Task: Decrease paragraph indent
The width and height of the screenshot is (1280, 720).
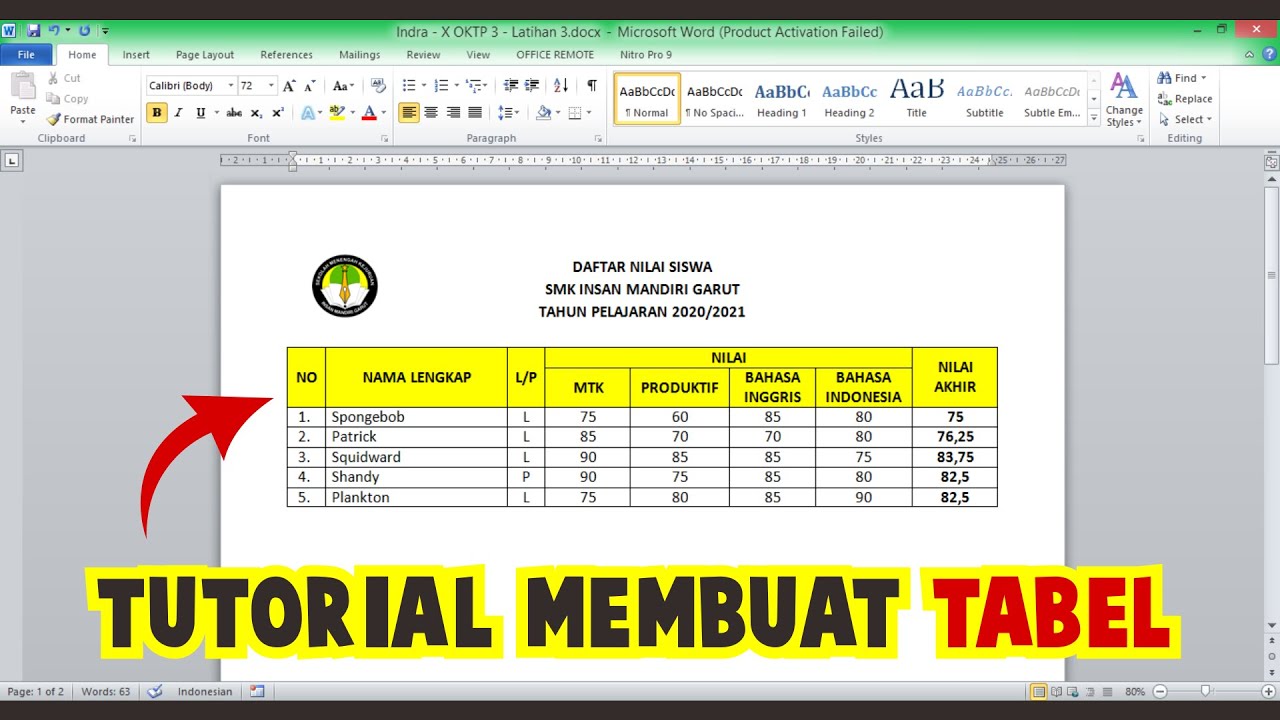Action: coord(511,86)
